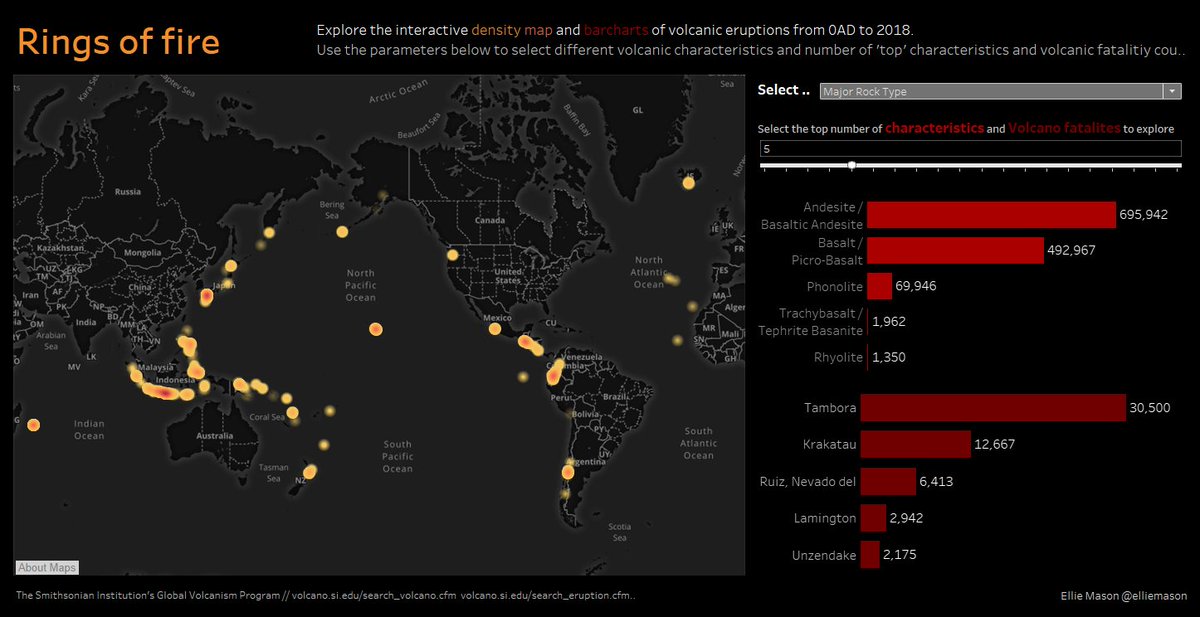Click the hotspot in the Indian Ocean
The image size is (1200, 617).
(x=33, y=425)
